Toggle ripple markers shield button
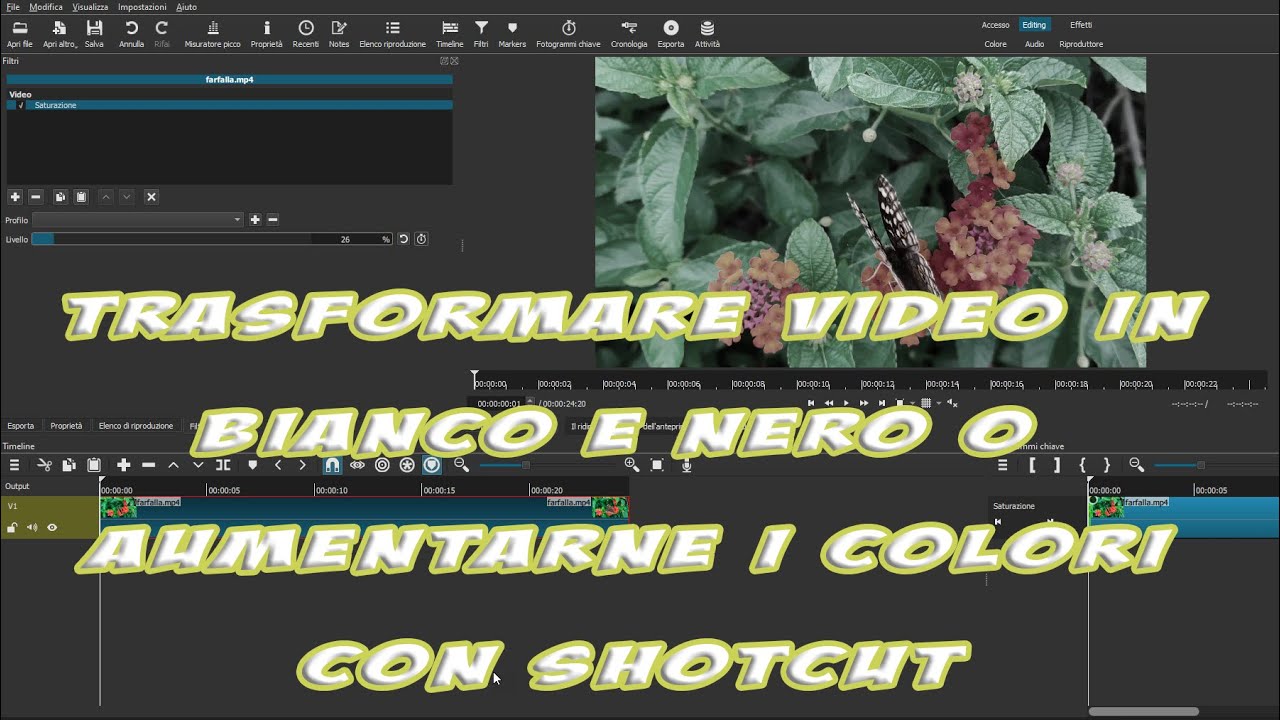The height and width of the screenshot is (720, 1280). click(x=432, y=465)
